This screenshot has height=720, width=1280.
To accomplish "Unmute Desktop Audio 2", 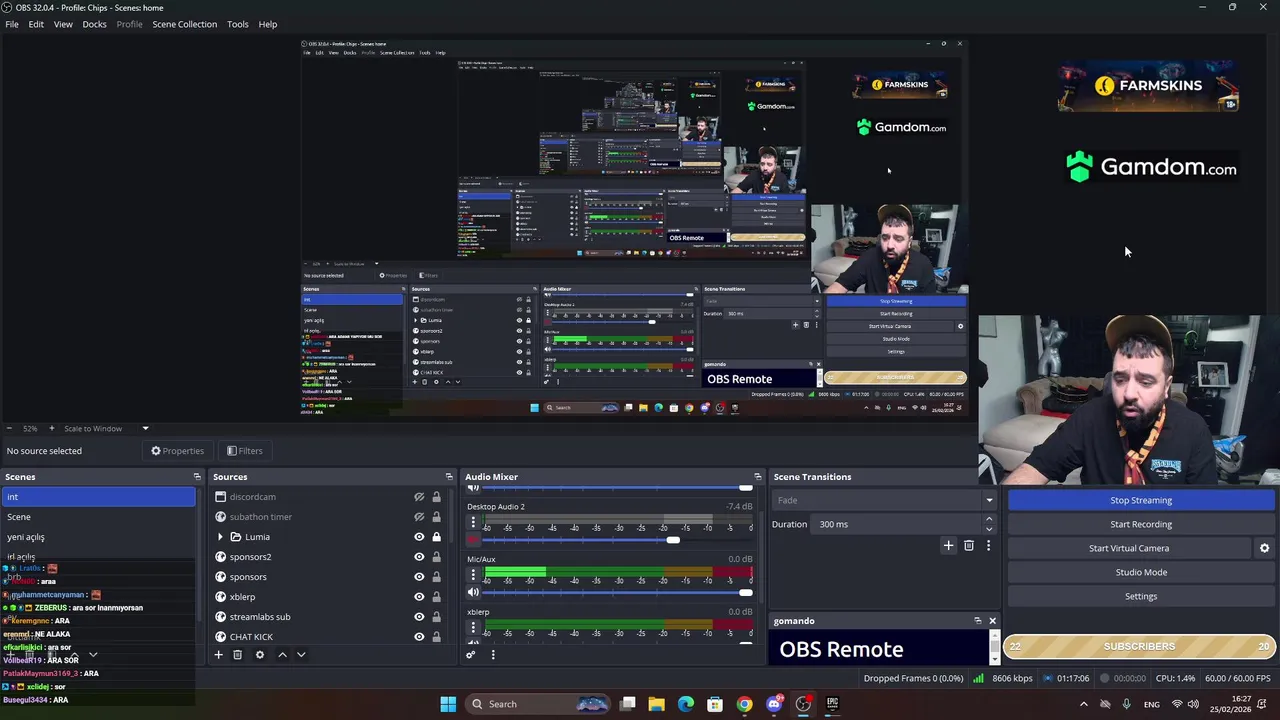I will coord(473,540).
